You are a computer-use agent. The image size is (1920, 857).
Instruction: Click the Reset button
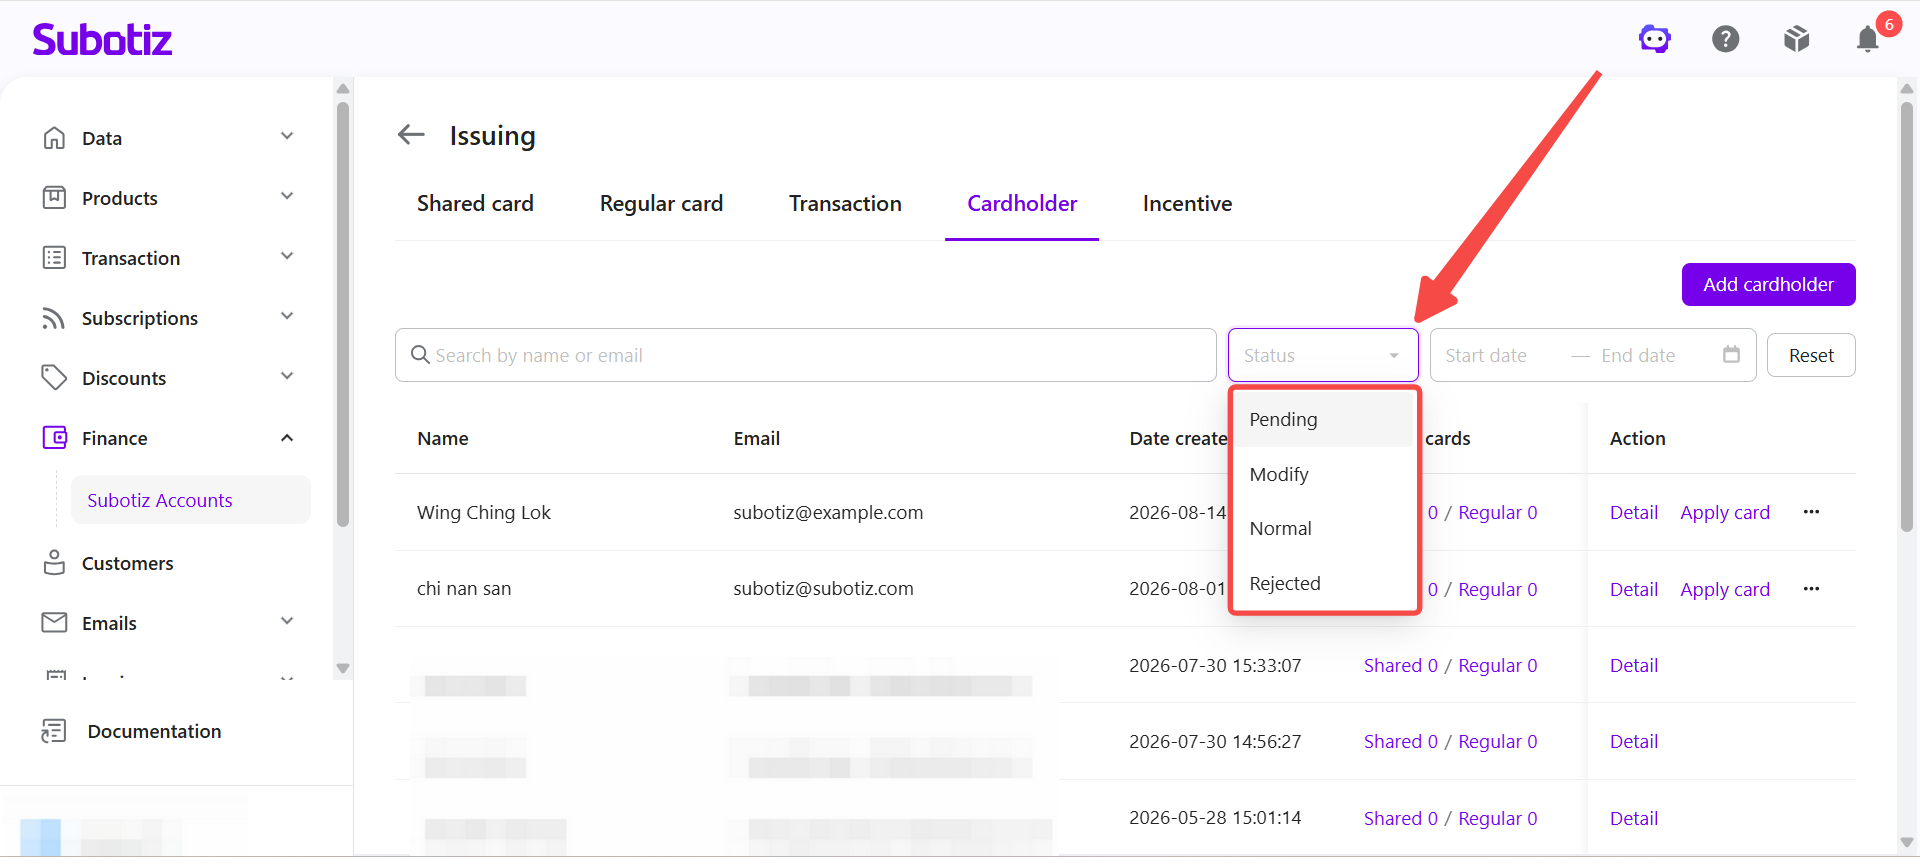point(1811,355)
